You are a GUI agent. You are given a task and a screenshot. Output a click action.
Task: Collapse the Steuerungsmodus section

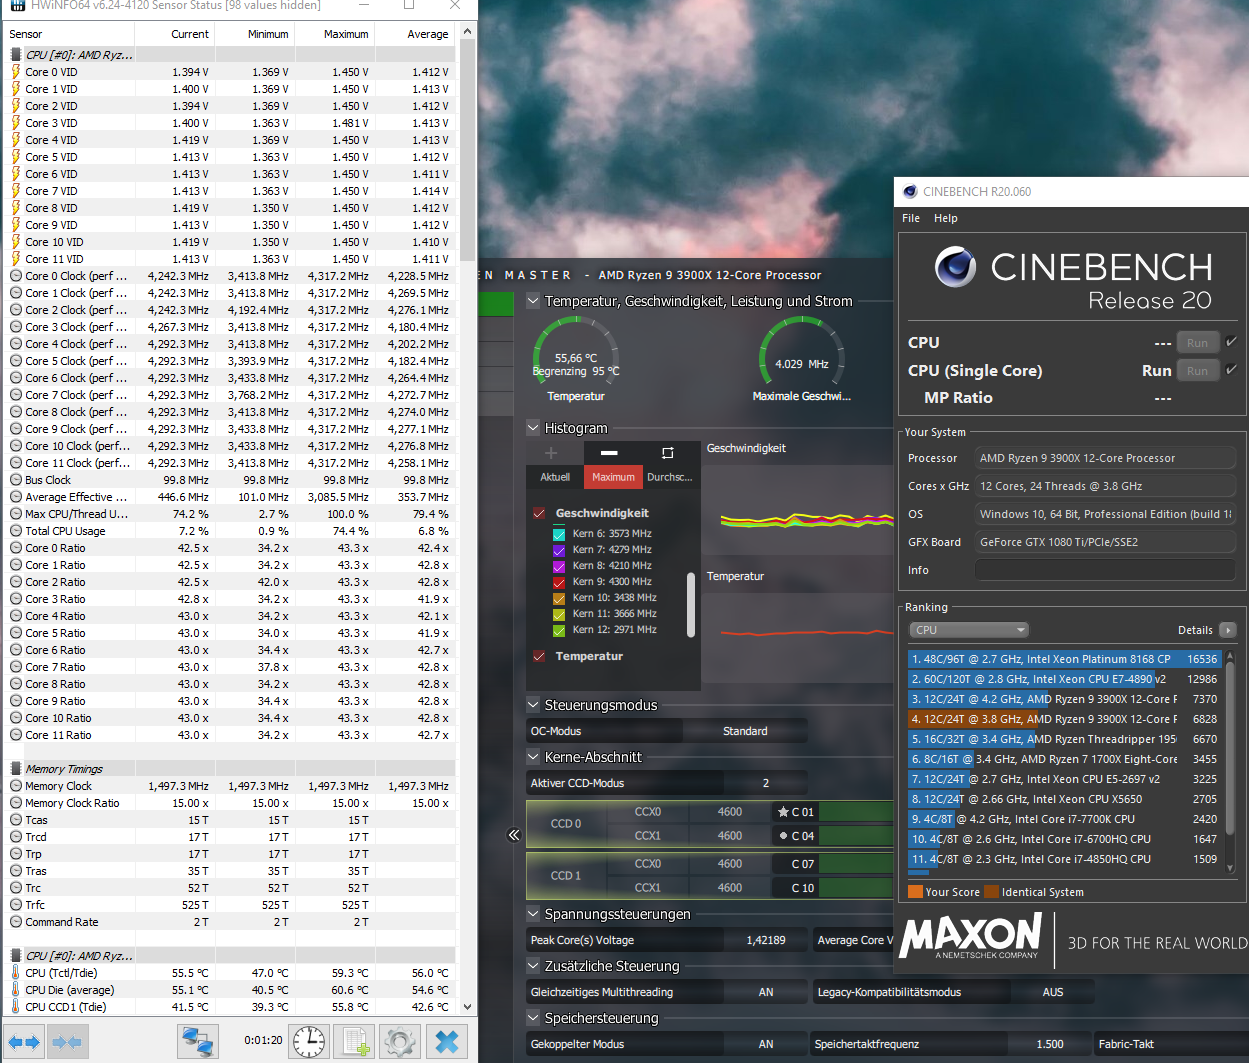[533, 705]
